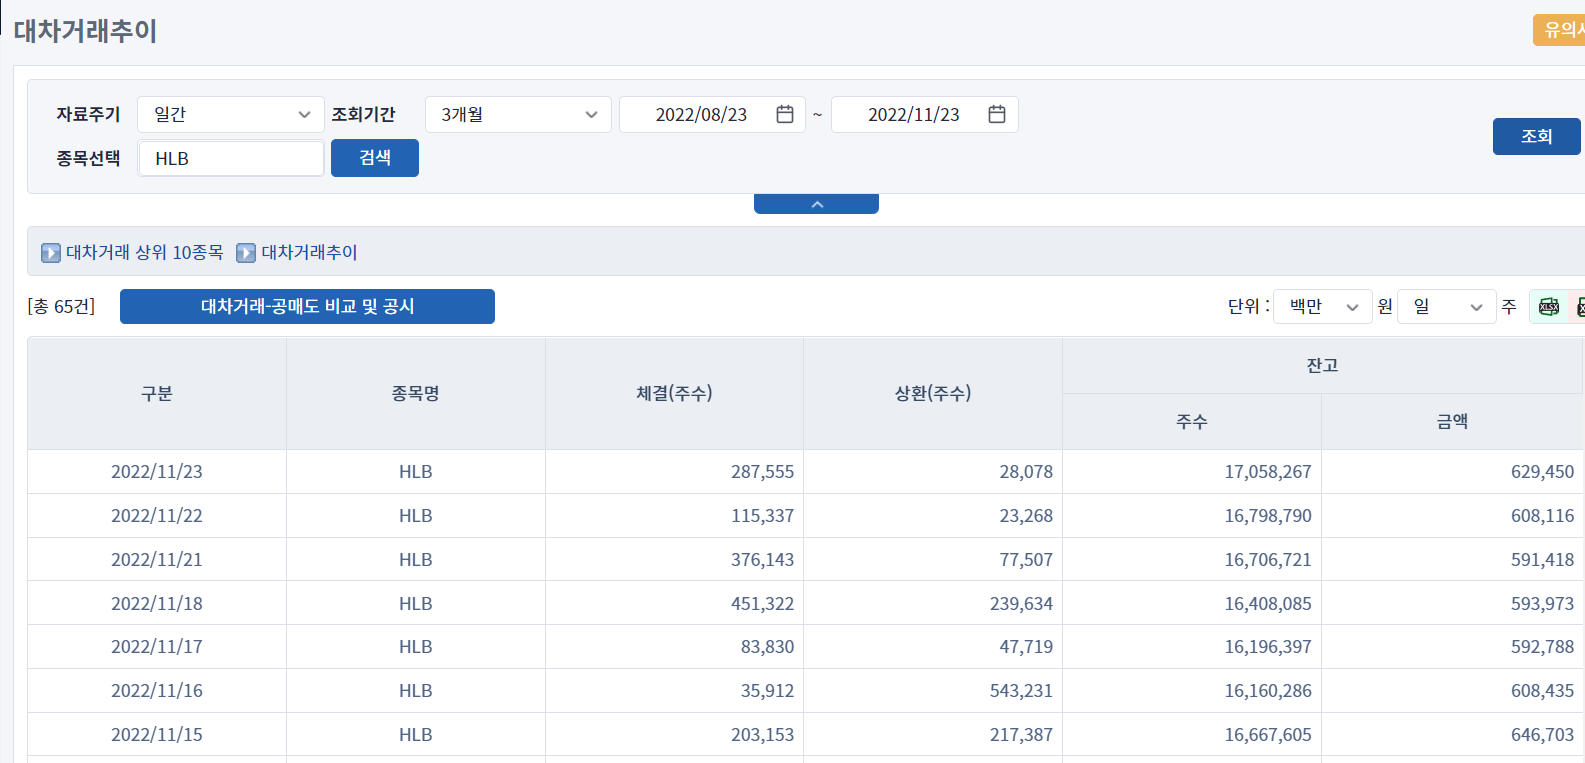Click the 16,798,790 잔고 주수 value
The width and height of the screenshot is (1585, 763).
pyautogui.click(x=1268, y=516)
